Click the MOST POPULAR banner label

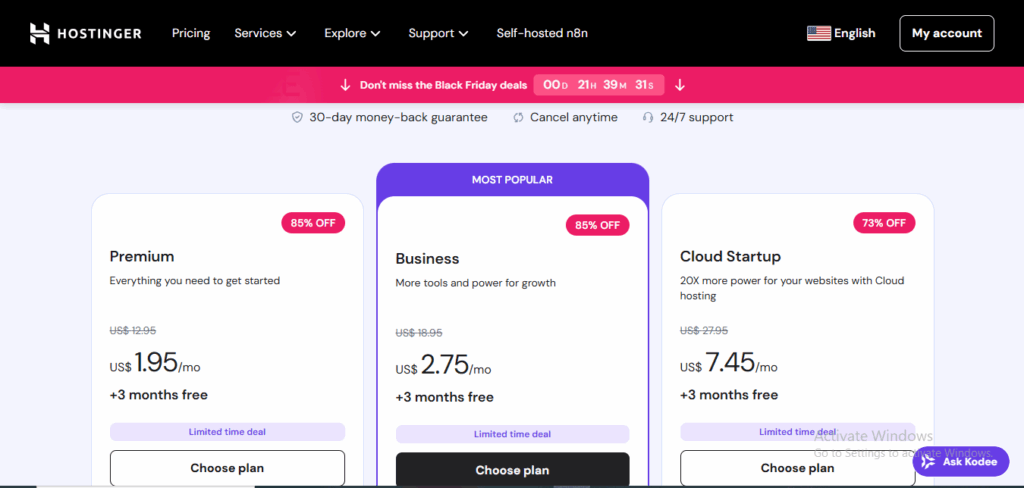tap(513, 180)
